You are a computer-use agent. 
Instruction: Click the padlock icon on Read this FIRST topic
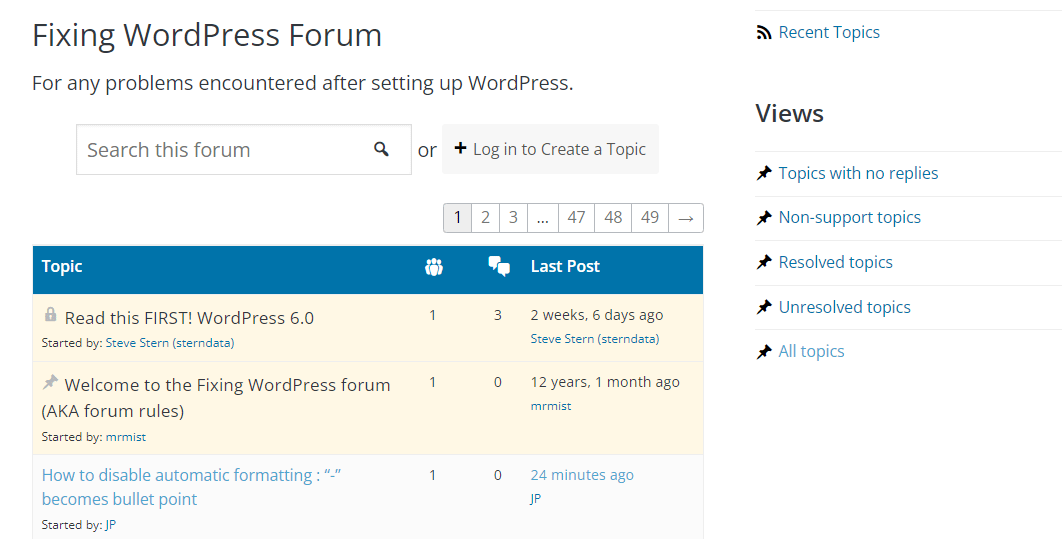click(50, 314)
